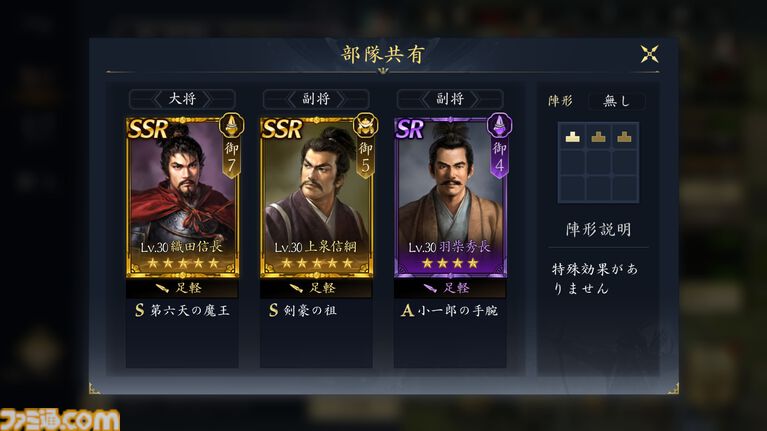Select the first formation unit icon in the grid
Viewport: 767px width, 431px height.
pyautogui.click(x=572, y=137)
